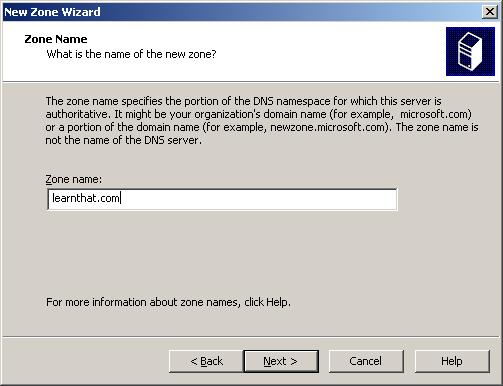Click the bold Zone Name heading

(x=56, y=39)
